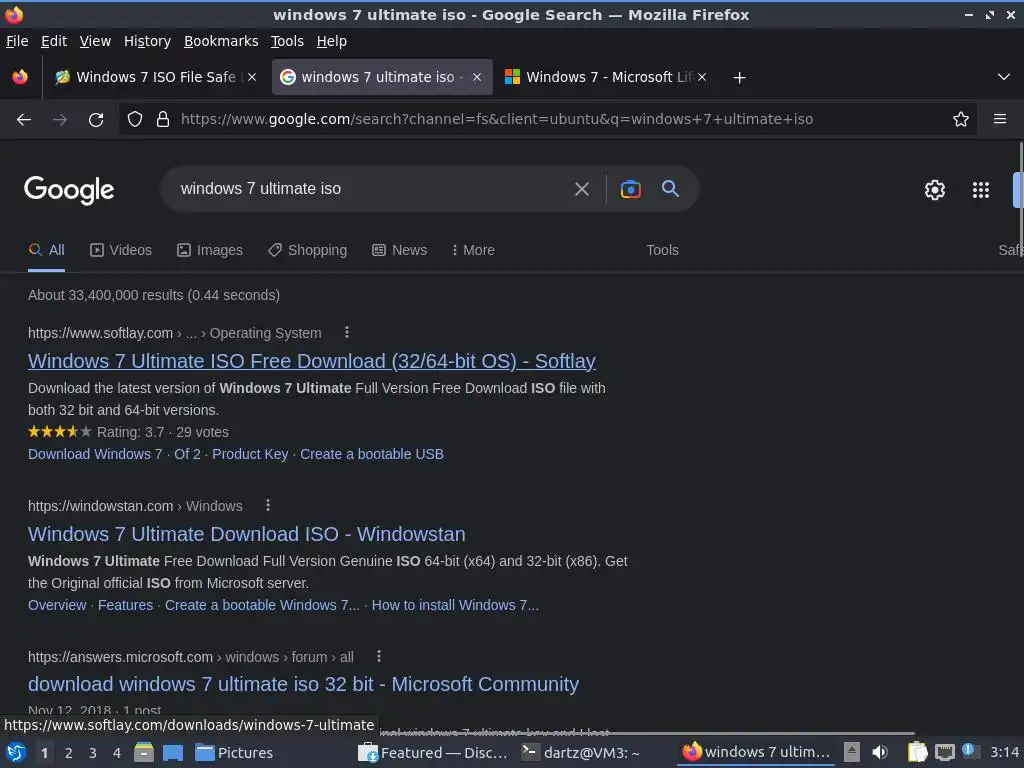Click the site security padlock icon
Image resolution: width=1024 pixels, height=768 pixels.
point(163,119)
